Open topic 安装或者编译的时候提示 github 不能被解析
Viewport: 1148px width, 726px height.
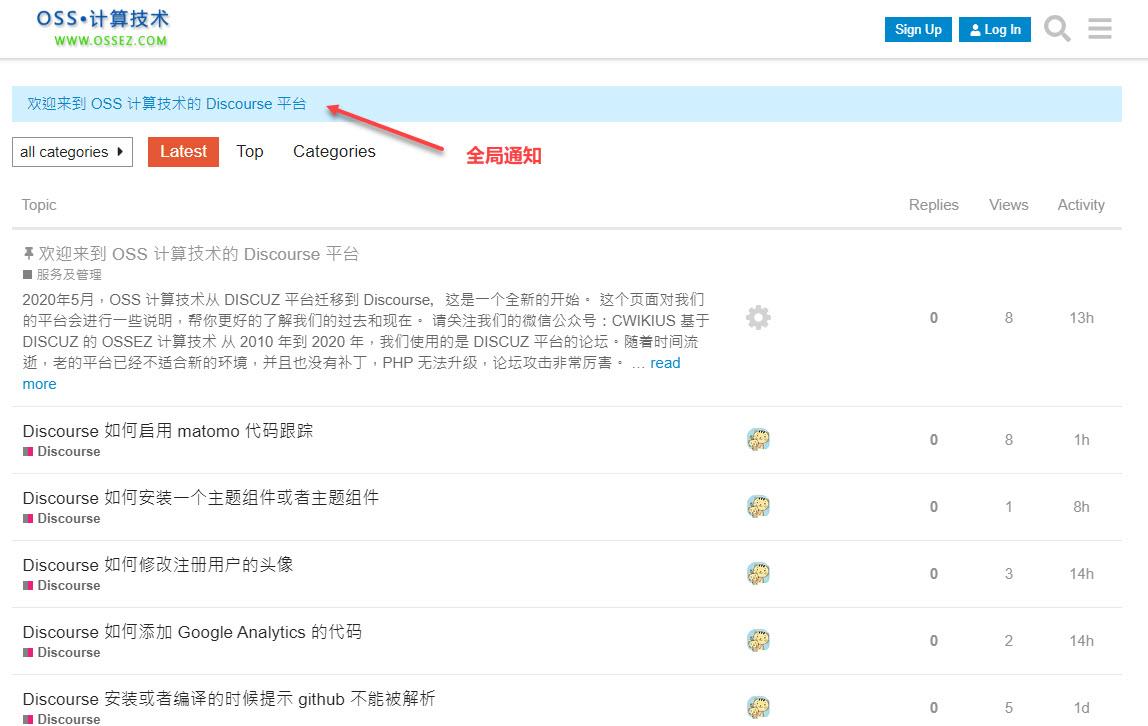(229, 699)
